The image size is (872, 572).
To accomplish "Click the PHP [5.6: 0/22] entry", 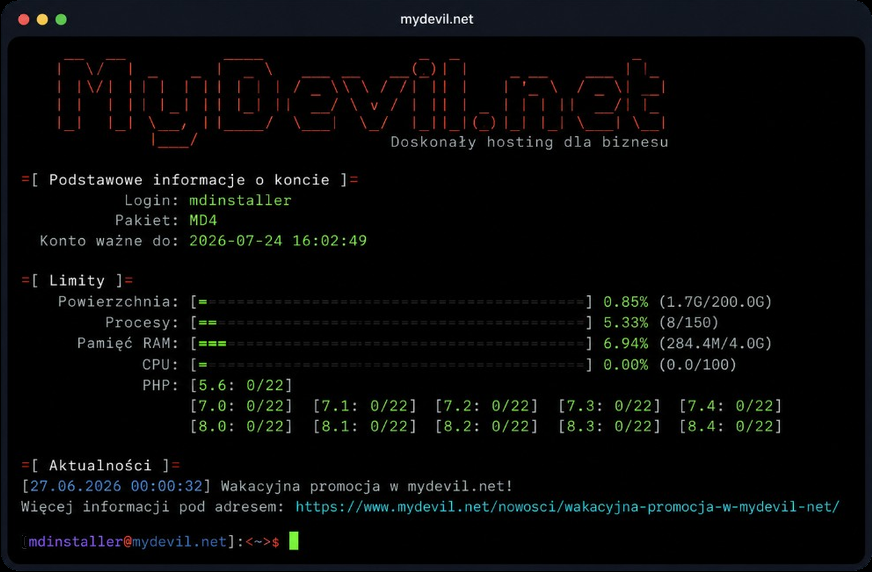I will tap(241, 386).
